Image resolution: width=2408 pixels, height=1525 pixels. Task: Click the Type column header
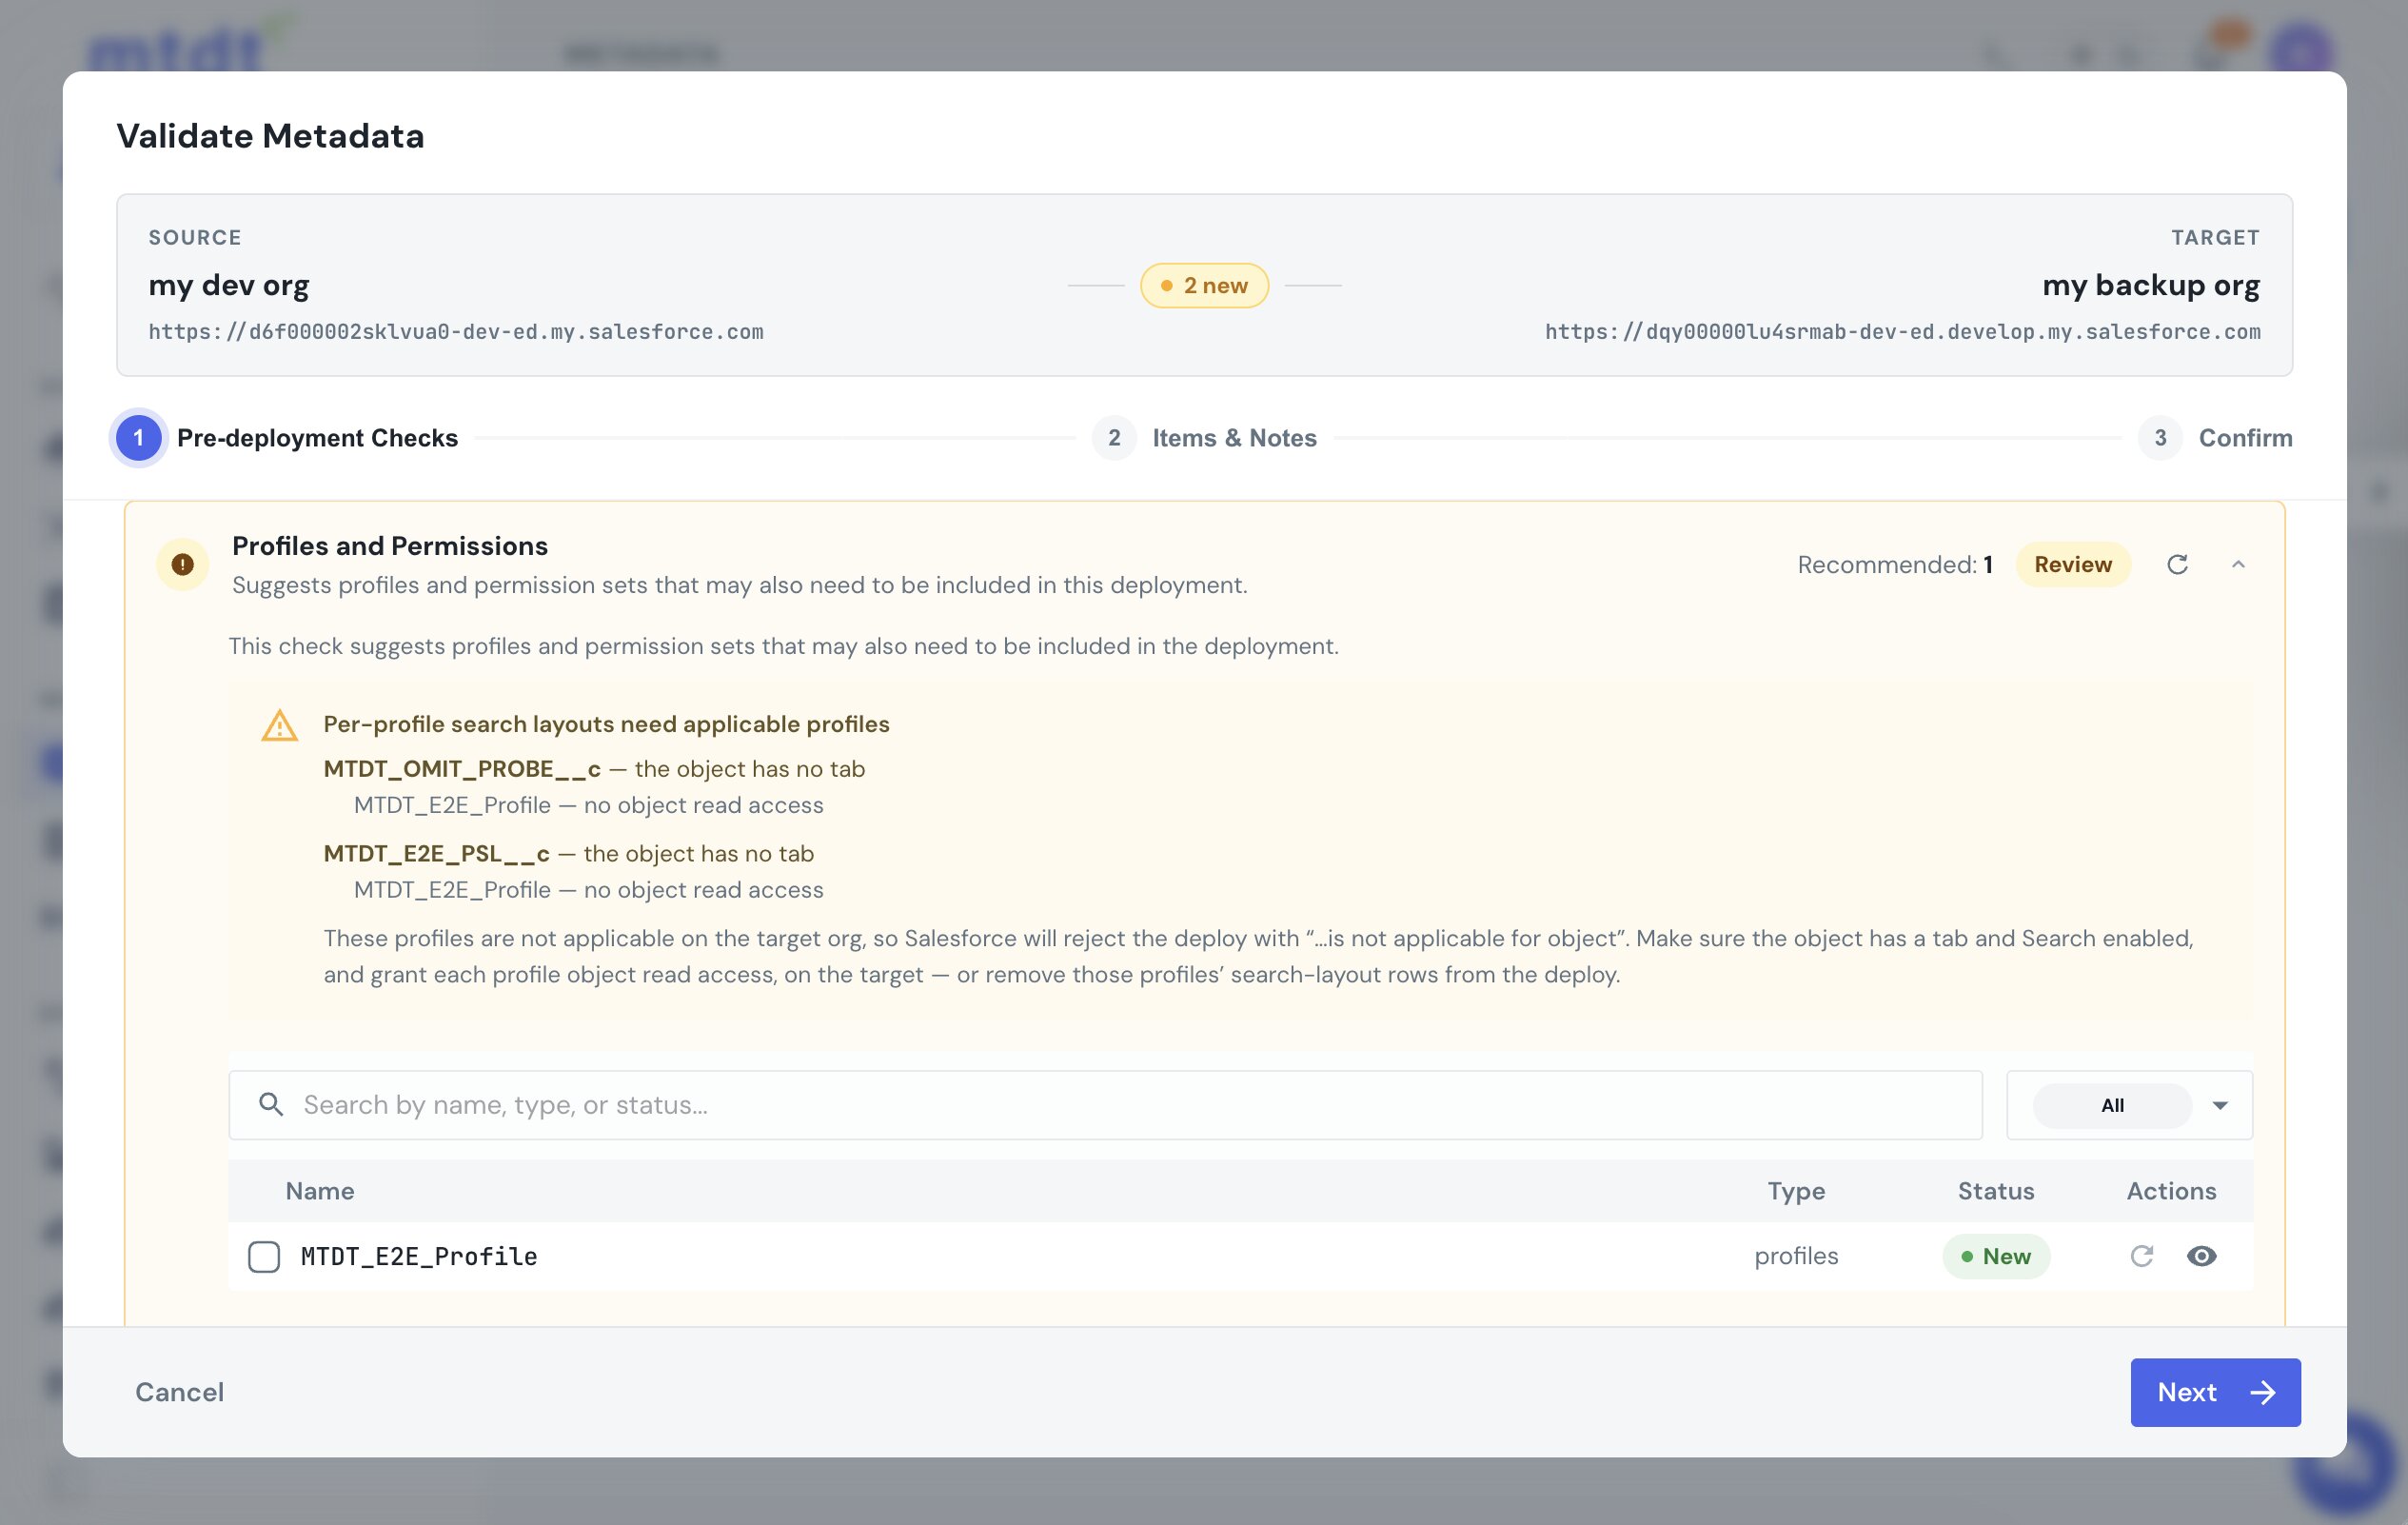point(1796,1191)
